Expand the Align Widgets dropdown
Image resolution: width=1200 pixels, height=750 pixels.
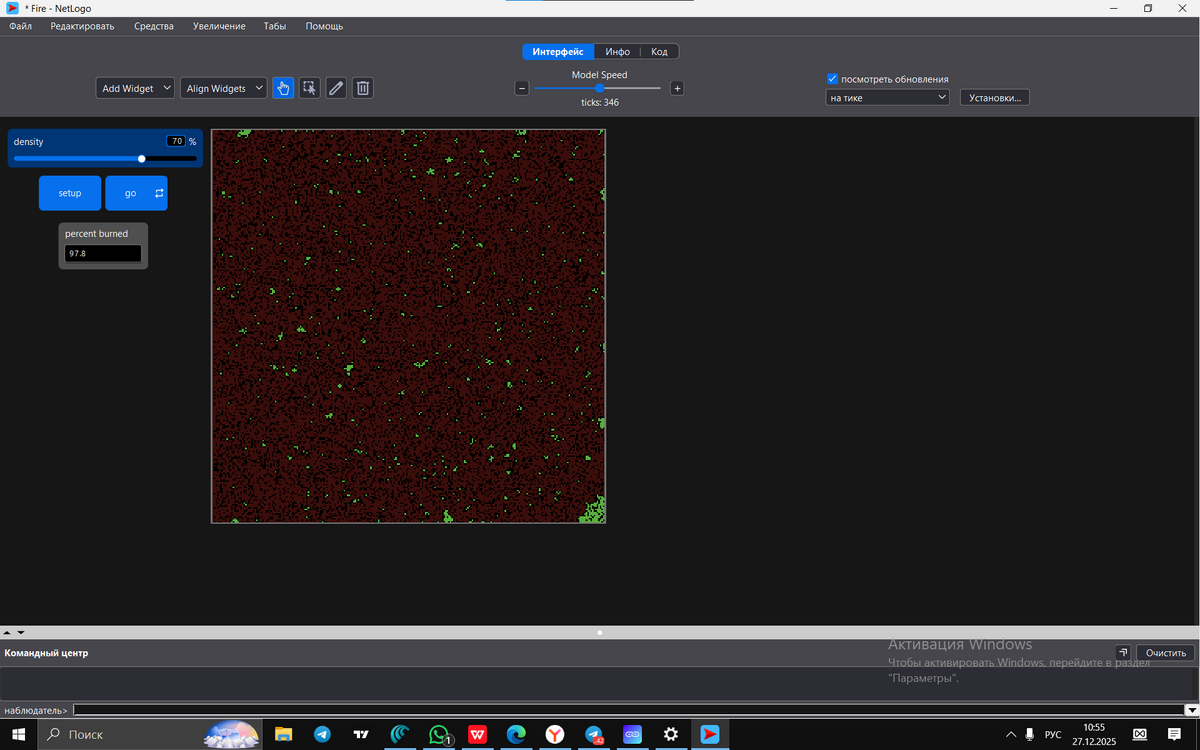(x=224, y=88)
